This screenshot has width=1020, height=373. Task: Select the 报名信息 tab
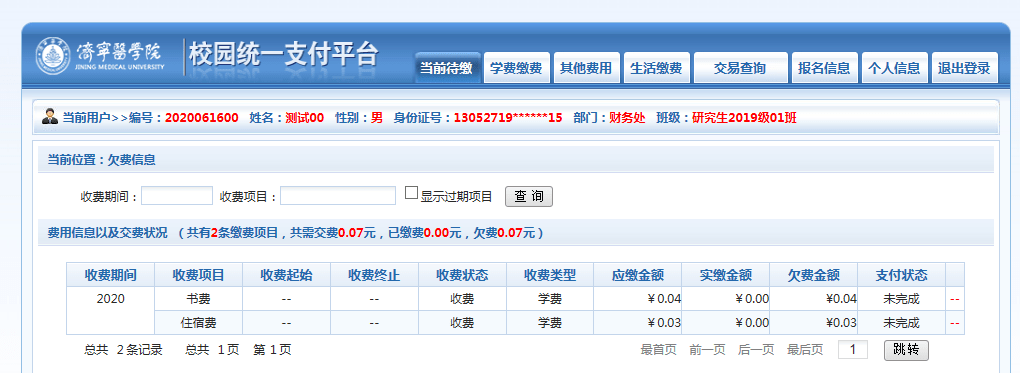[x=824, y=68]
